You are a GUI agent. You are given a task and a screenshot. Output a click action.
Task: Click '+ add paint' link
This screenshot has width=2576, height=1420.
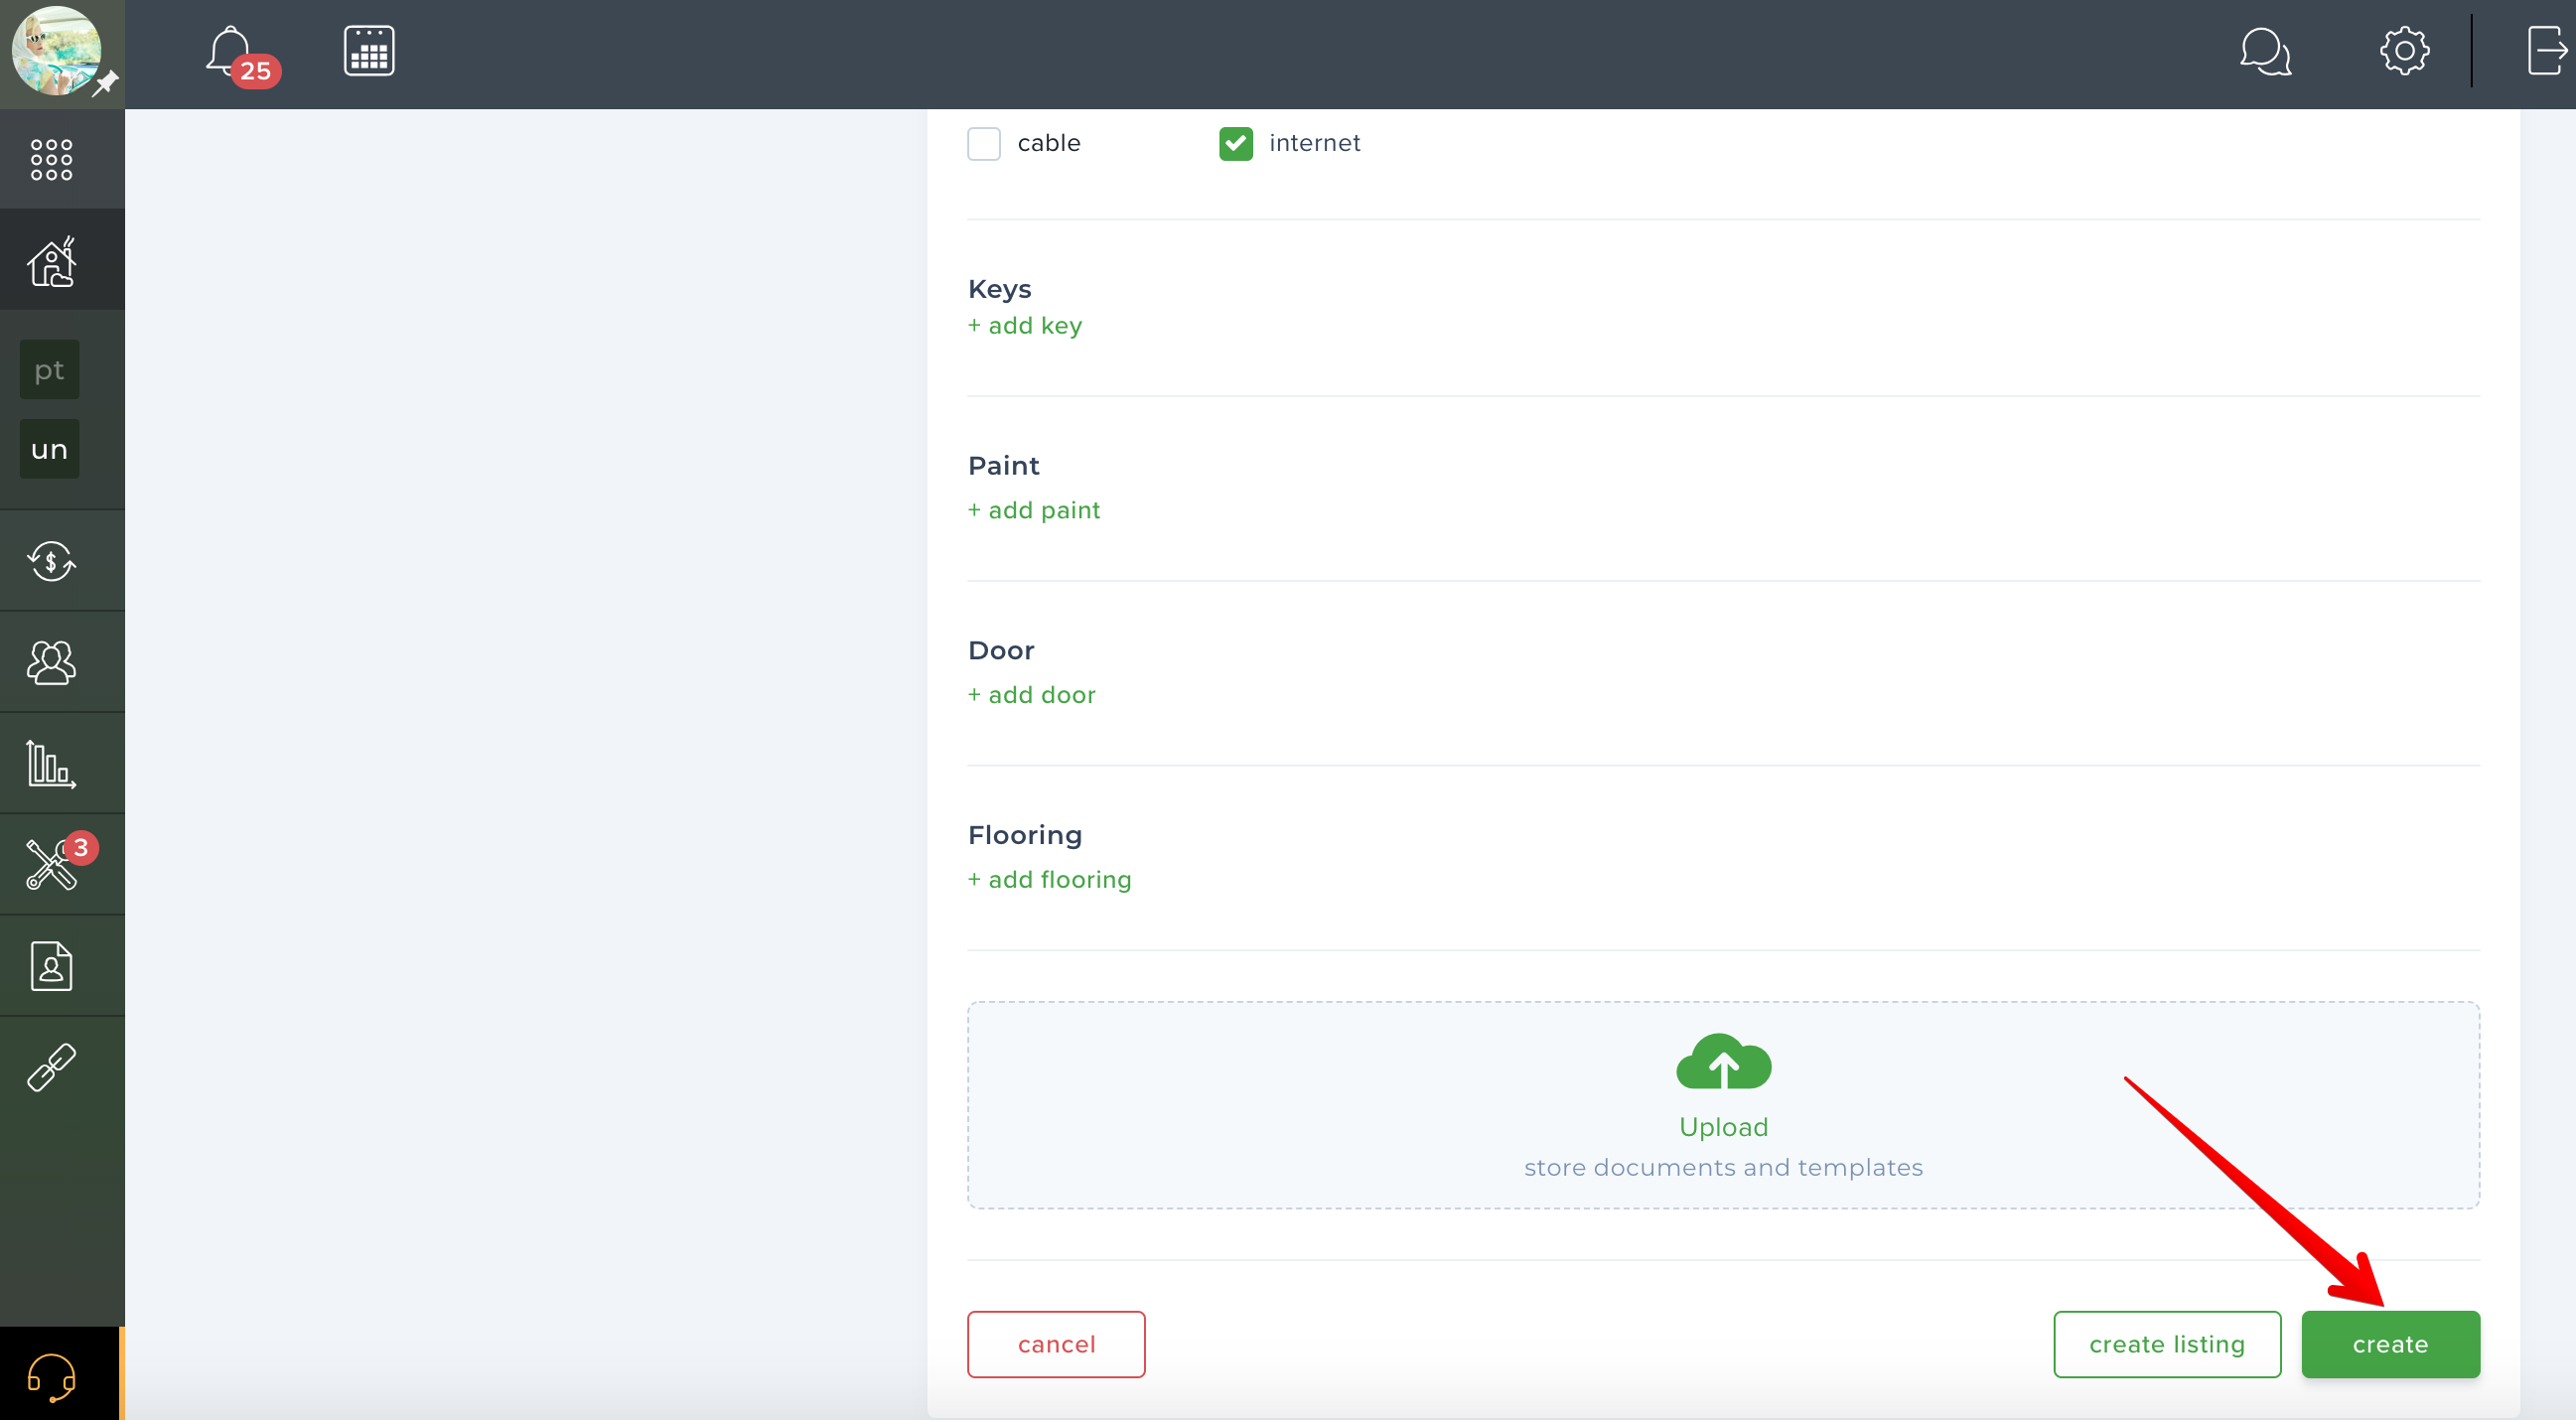point(1034,511)
